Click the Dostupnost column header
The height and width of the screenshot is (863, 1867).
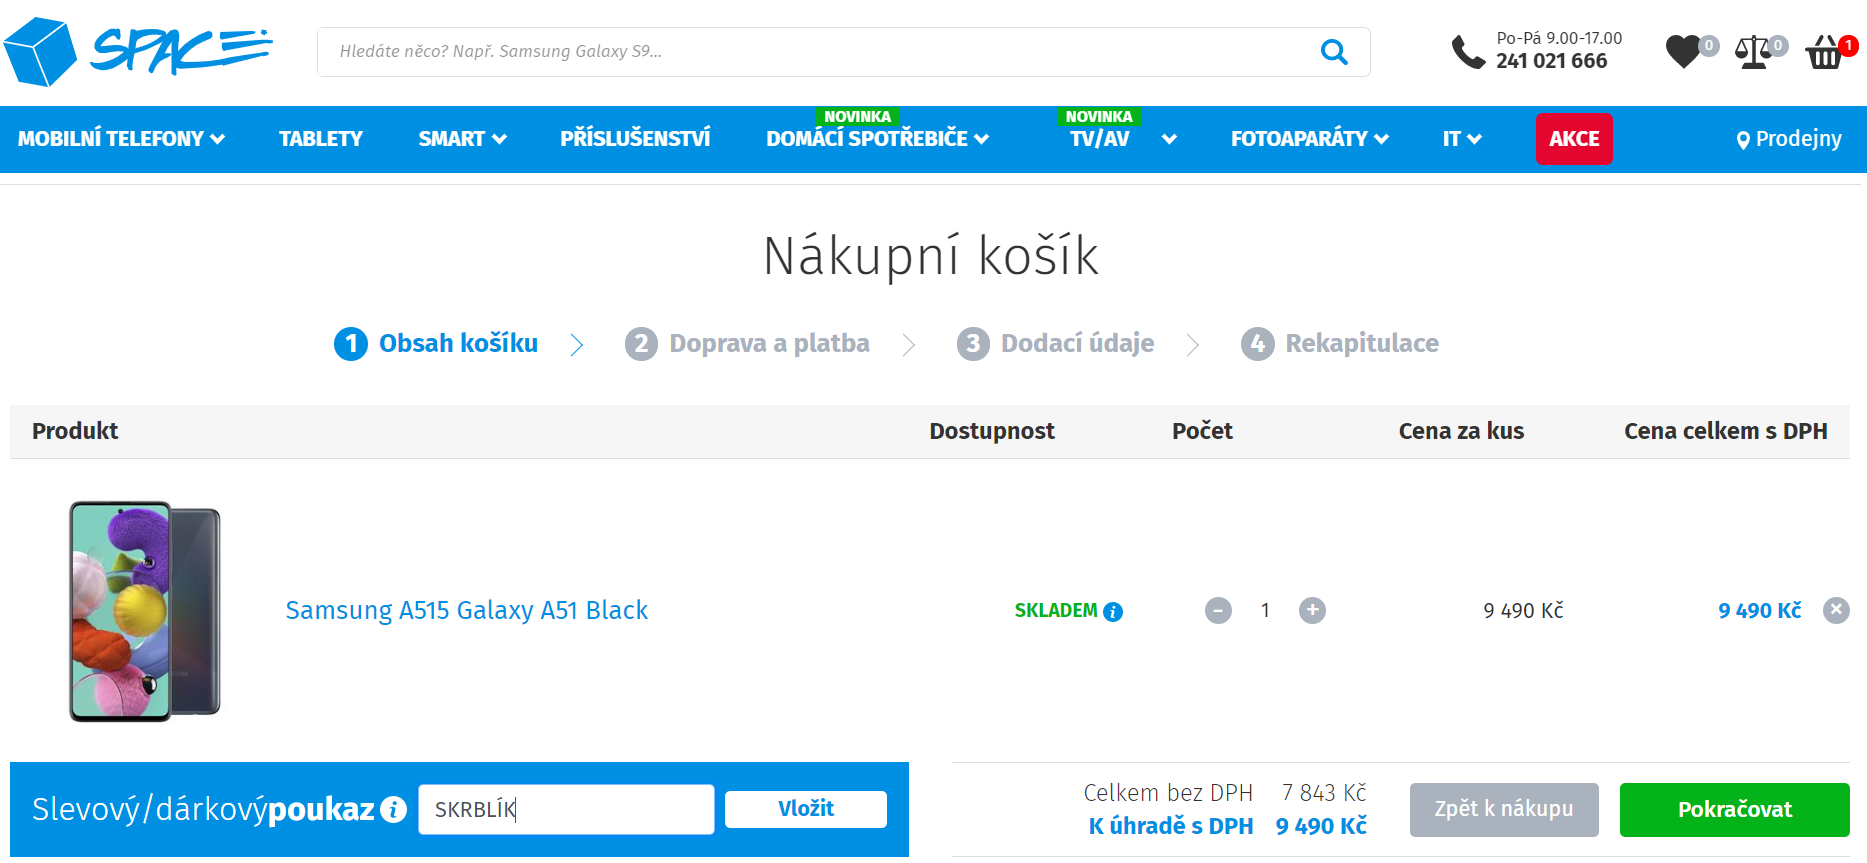coord(992,431)
